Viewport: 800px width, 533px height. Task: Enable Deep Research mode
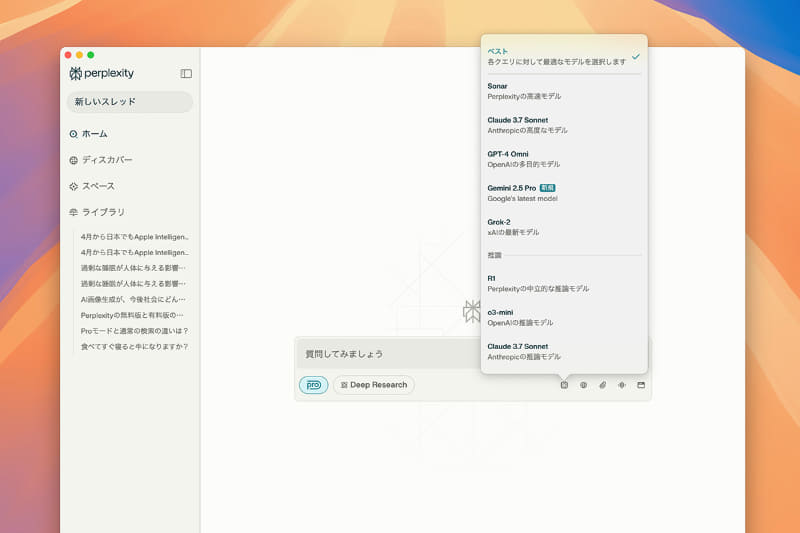coord(374,385)
